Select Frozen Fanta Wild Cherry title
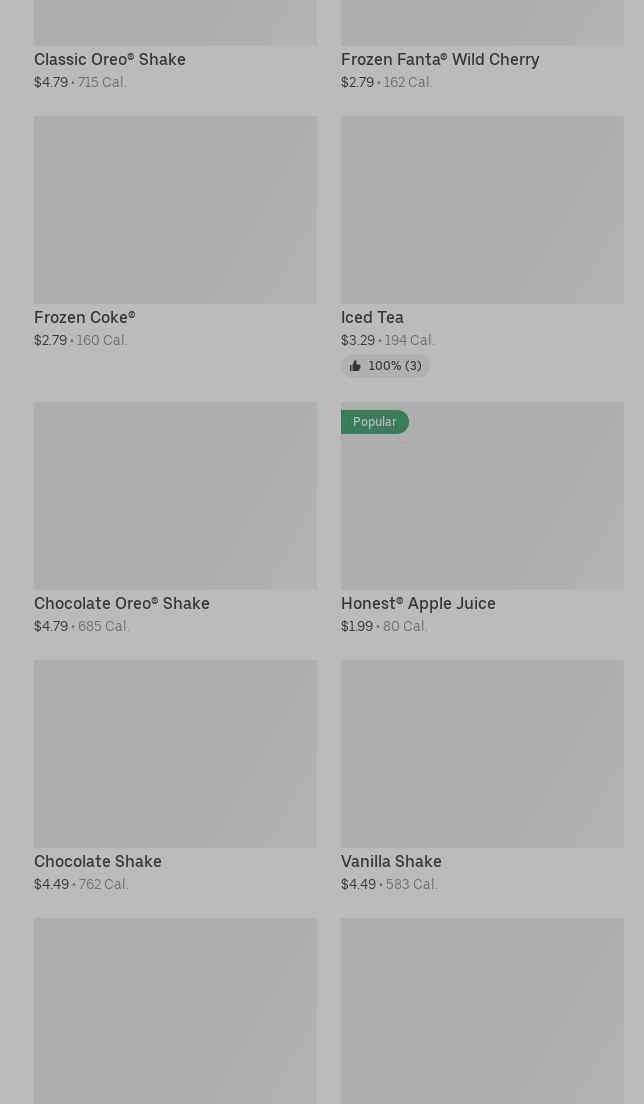Viewport: 644px width, 1104px height. [x=440, y=60]
